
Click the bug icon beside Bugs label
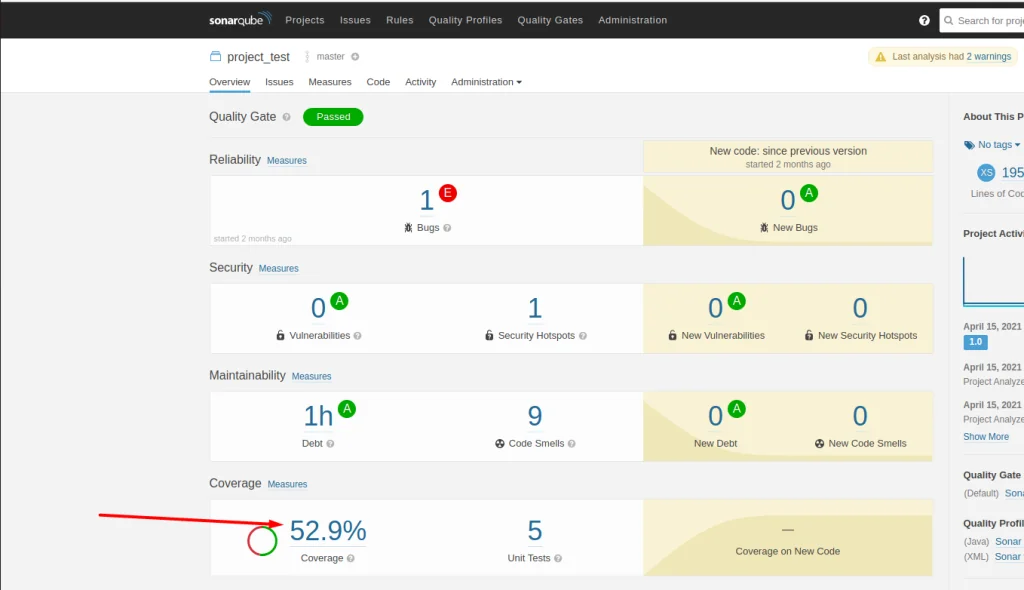408,227
